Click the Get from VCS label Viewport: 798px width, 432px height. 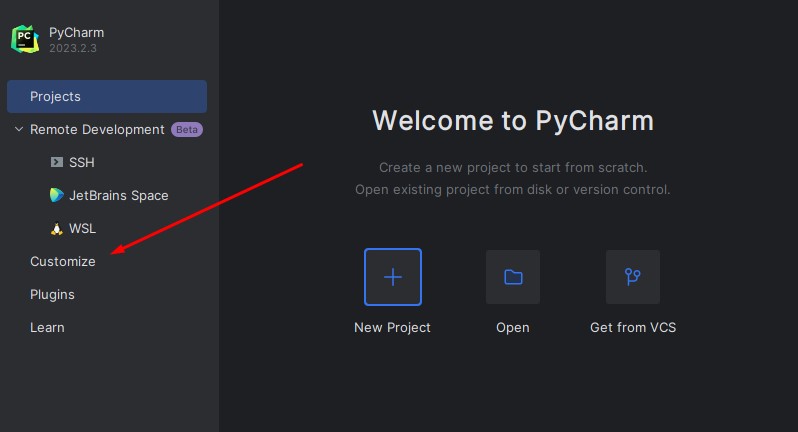[633, 327]
